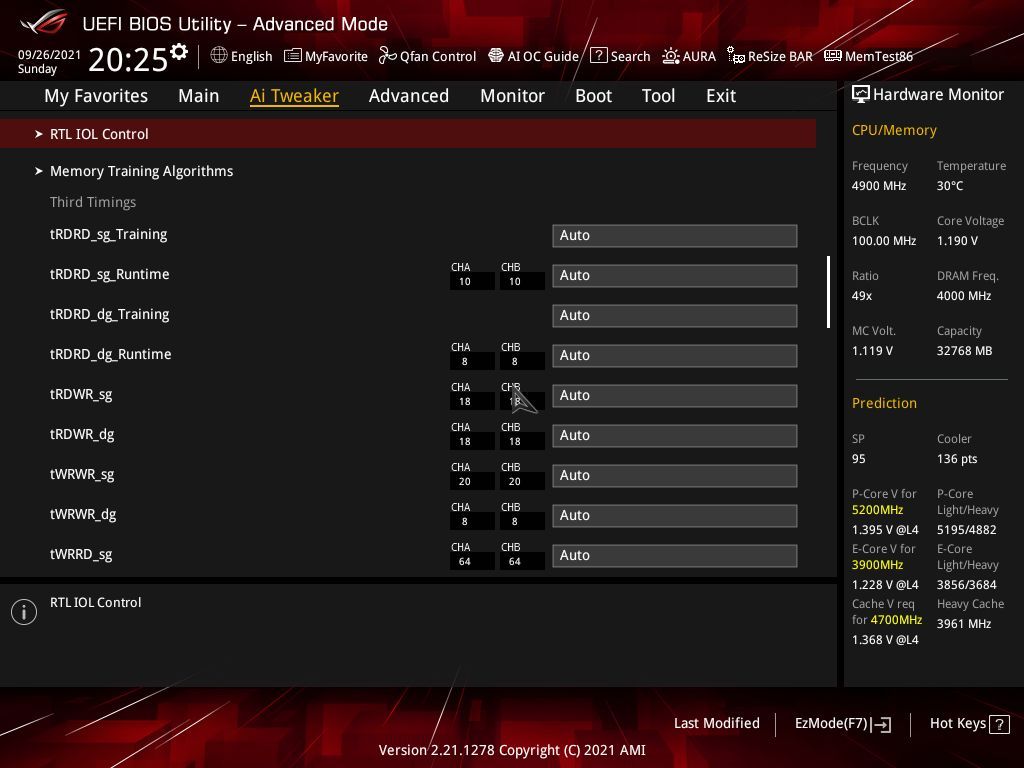Screen dimensions: 1024x768
Task: Click the tWRWR_dg label
Action: (x=83, y=515)
